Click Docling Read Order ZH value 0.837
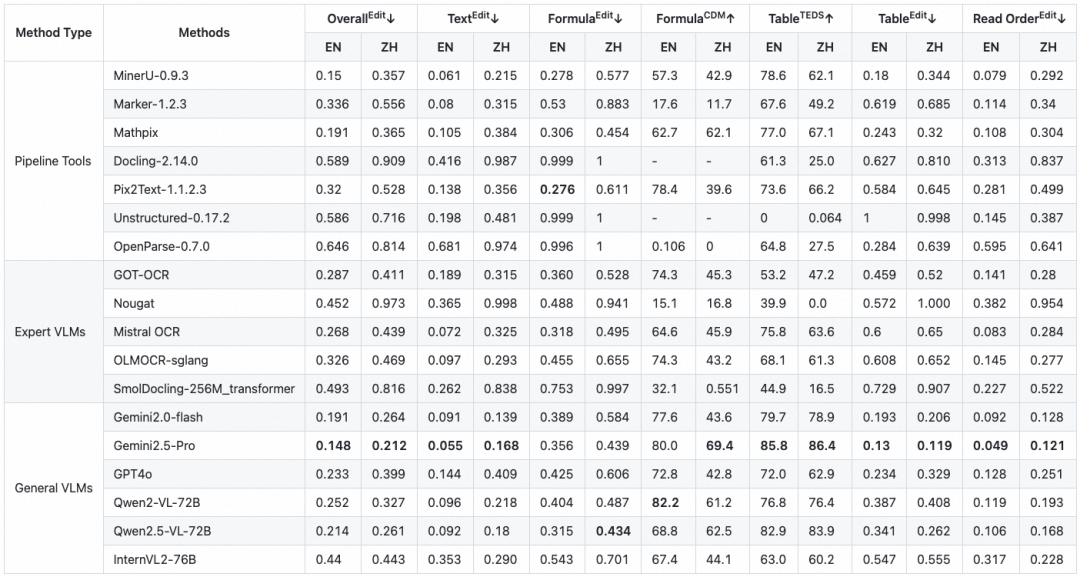 (x=1046, y=161)
